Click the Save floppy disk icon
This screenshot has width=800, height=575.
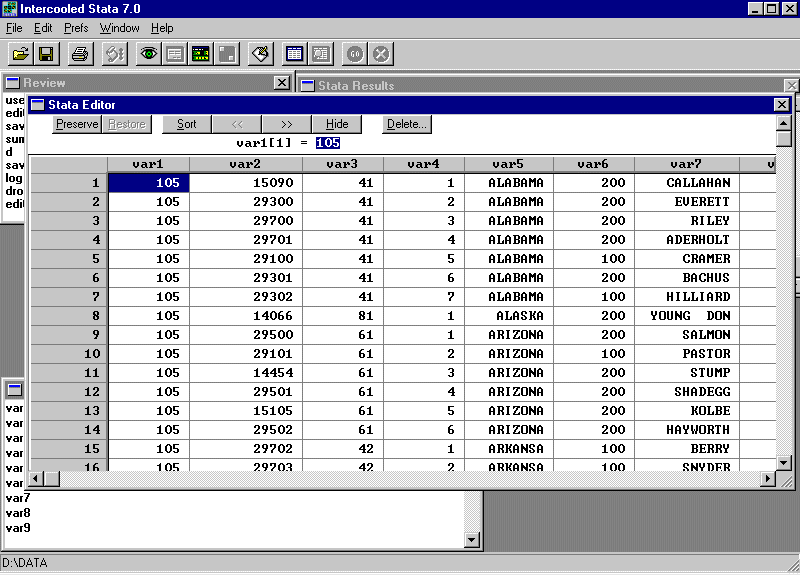[x=46, y=54]
